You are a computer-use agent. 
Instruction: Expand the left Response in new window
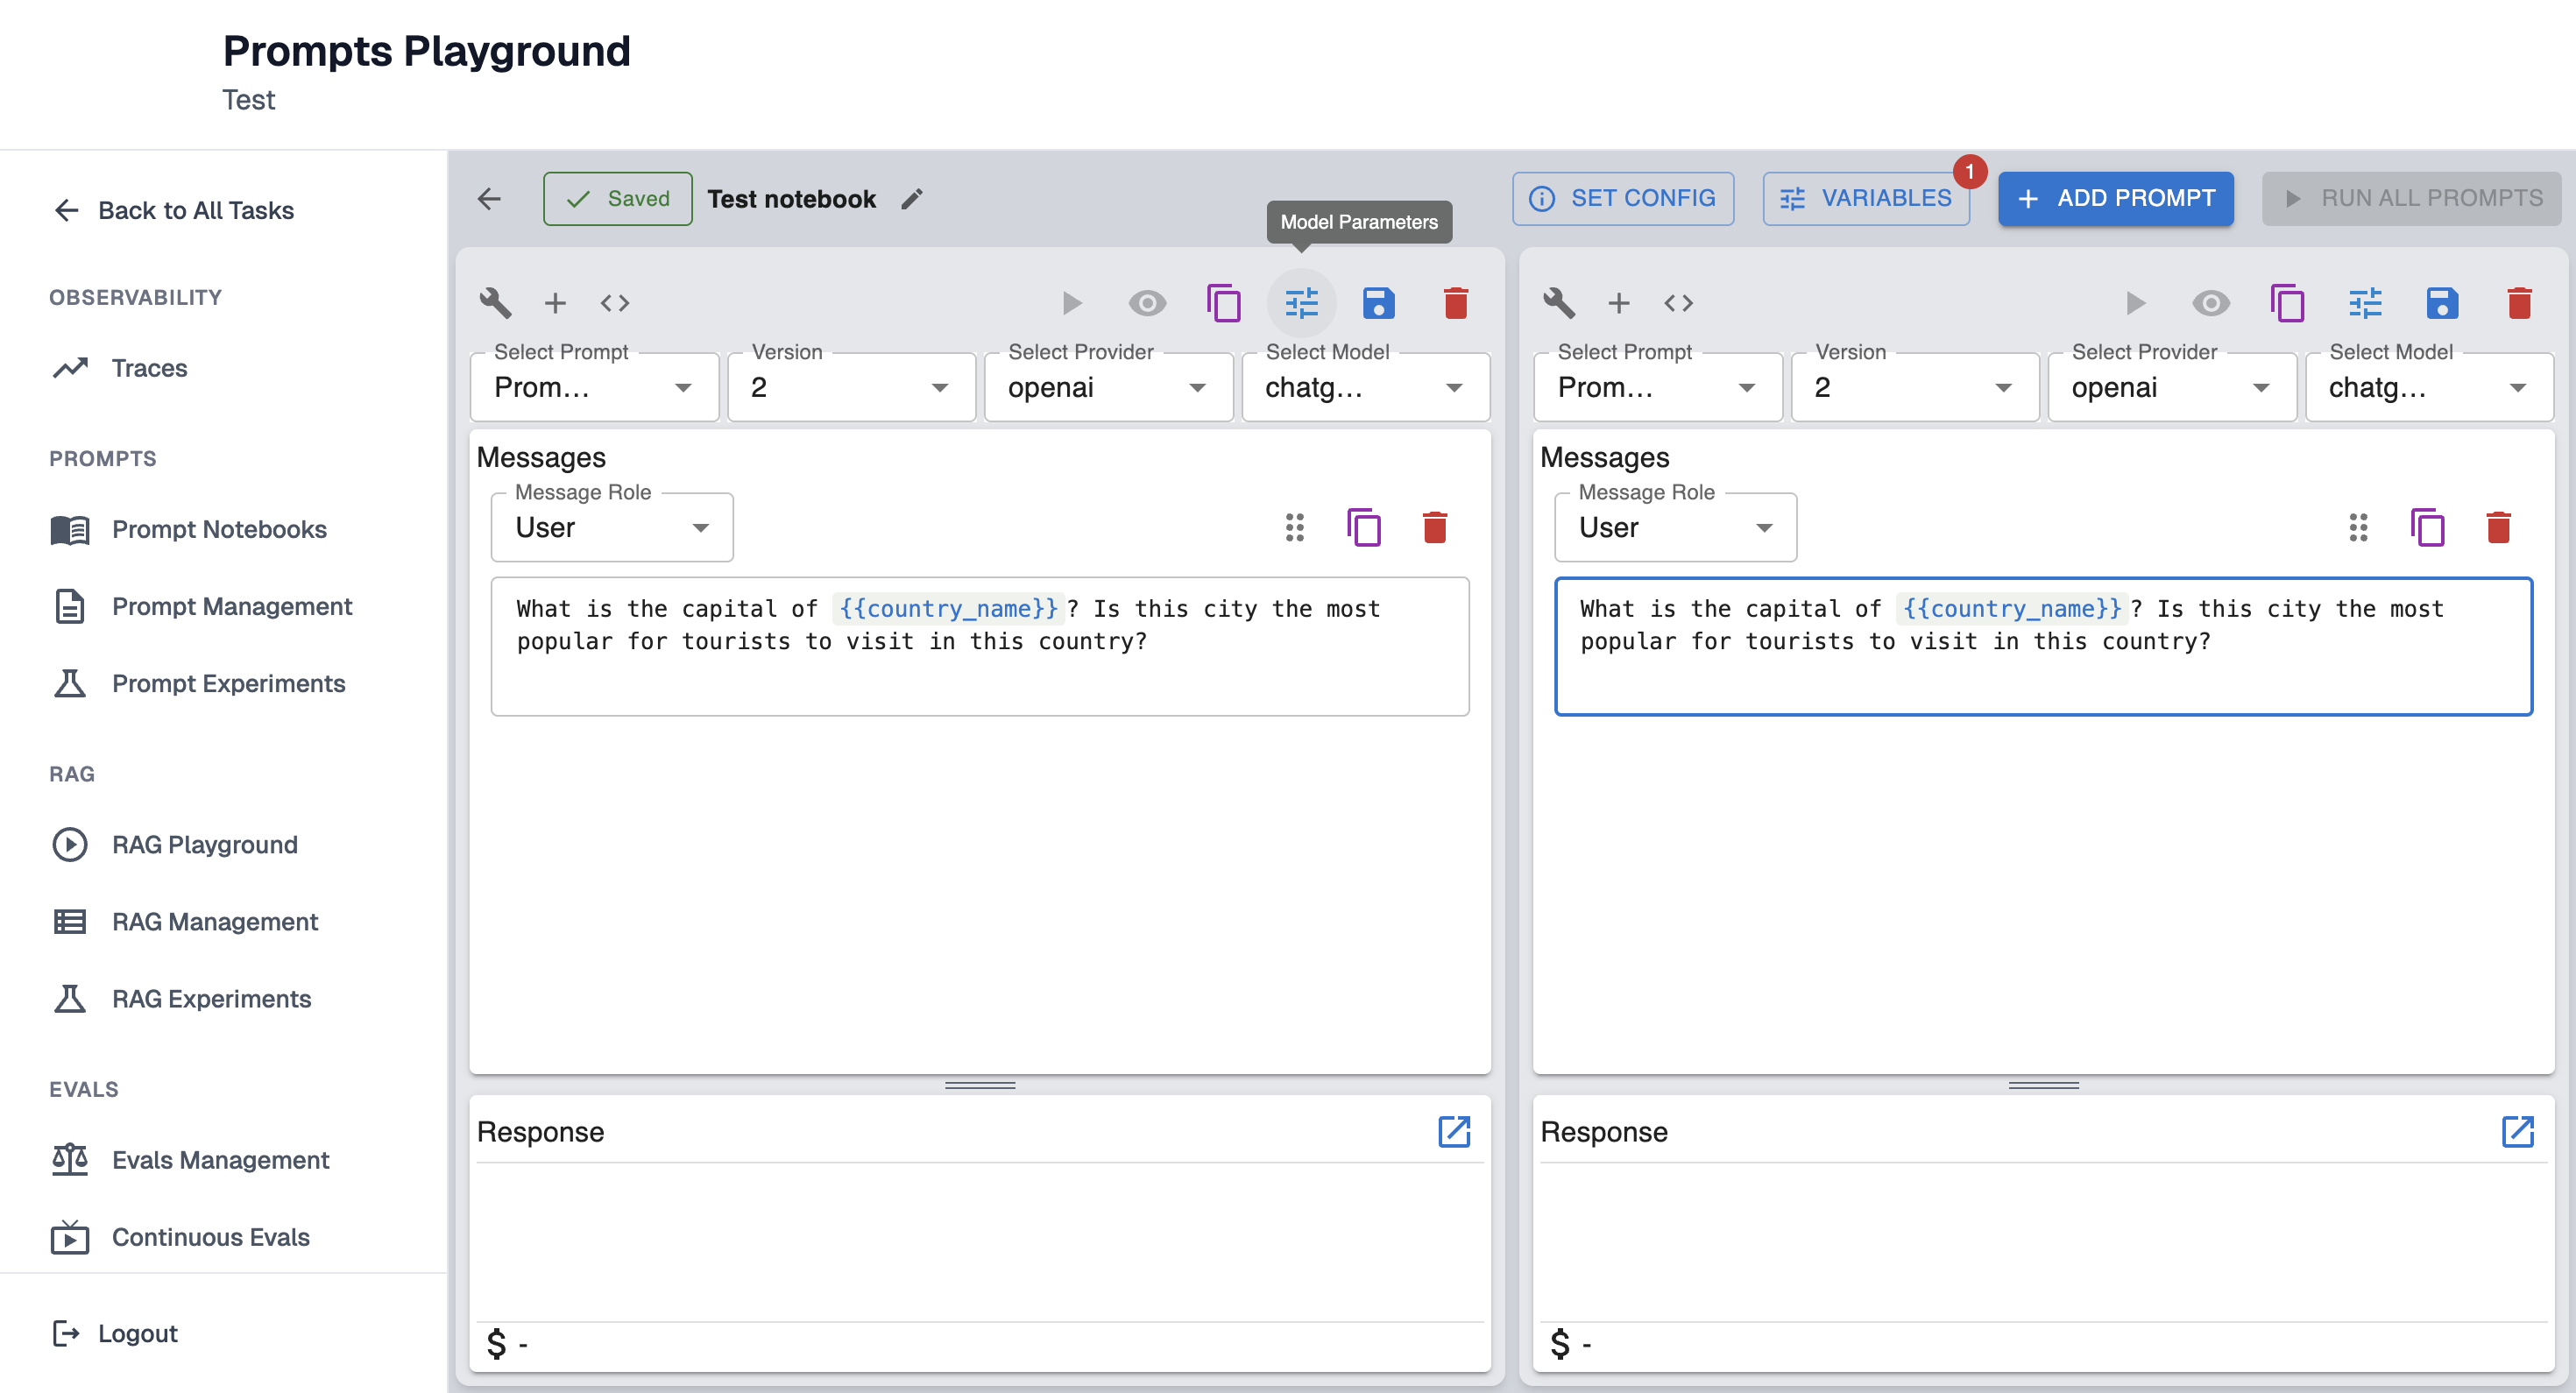(x=1453, y=1131)
